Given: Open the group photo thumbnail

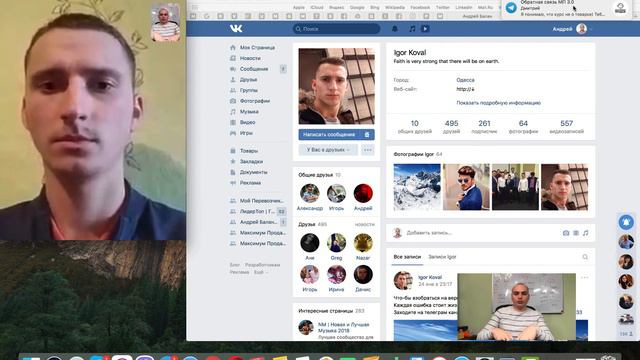Looking at the screenshot, I should coord(515,187).
